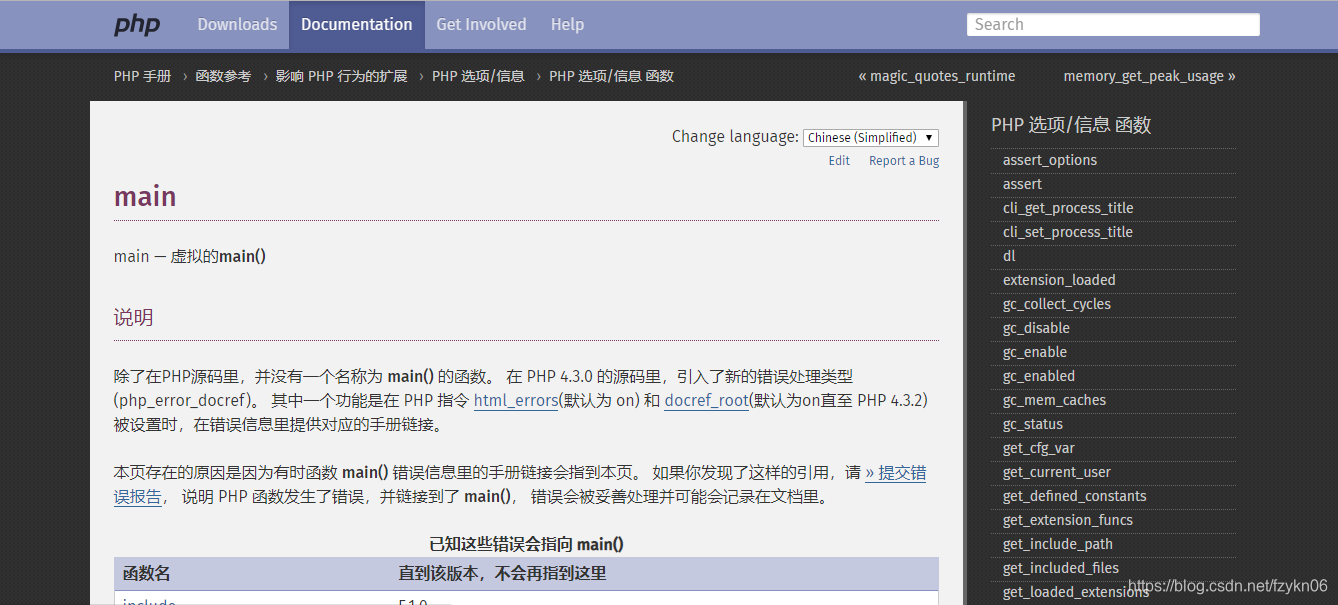Click the 直到该版本，不会再指到这里 table header
The width and height of the screenshot is (1338, 605).
point(502,573)
